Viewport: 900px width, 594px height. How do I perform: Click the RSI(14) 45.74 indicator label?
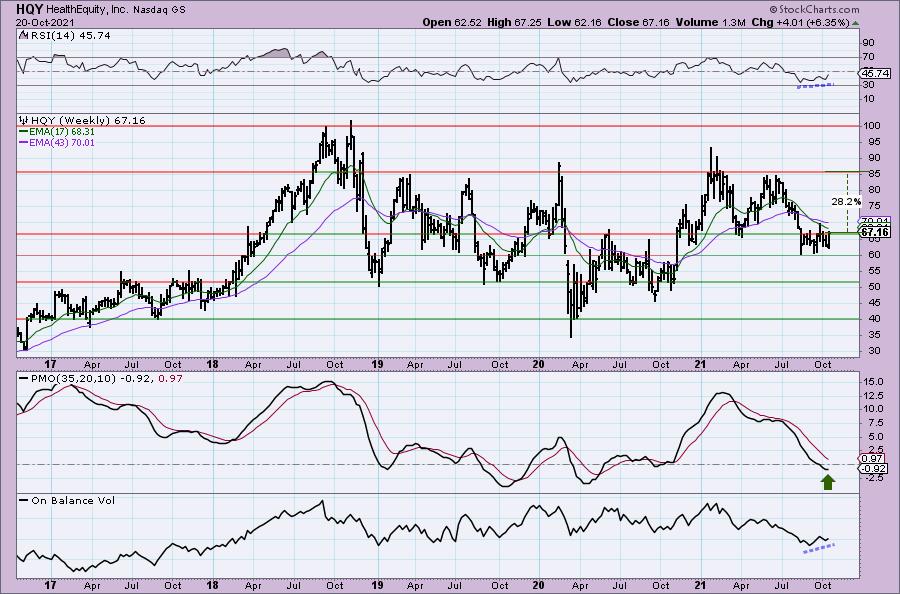69,36
